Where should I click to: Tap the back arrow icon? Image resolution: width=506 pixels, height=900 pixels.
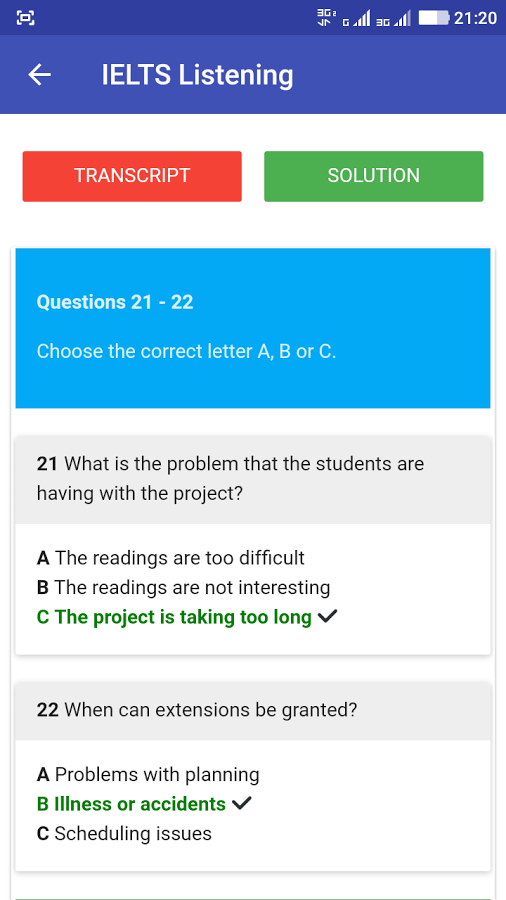pos(40,75)
